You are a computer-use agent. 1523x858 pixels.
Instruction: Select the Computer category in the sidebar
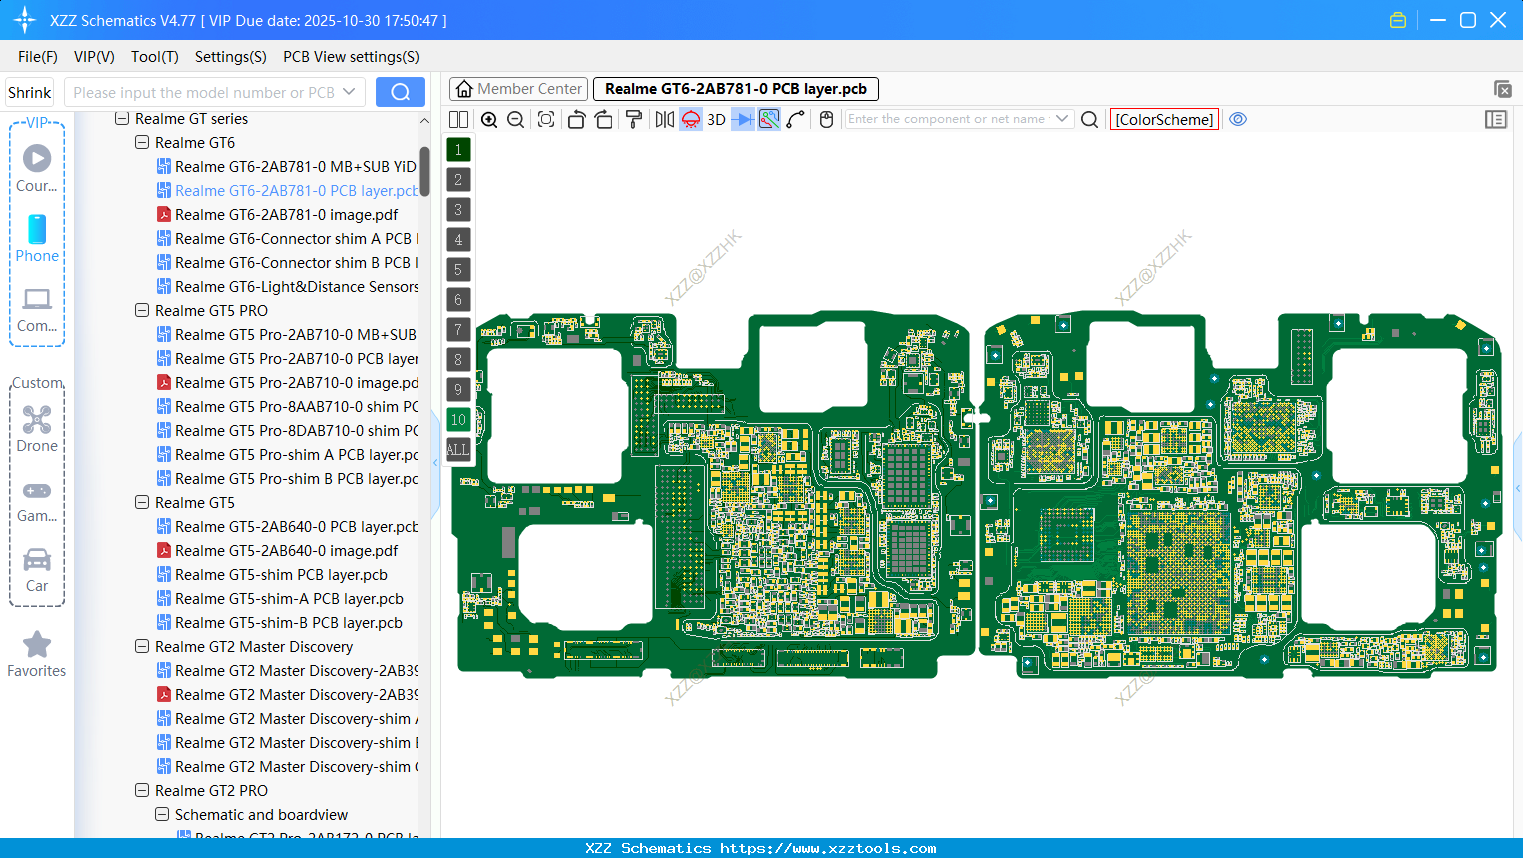click(x=37, y=309)
